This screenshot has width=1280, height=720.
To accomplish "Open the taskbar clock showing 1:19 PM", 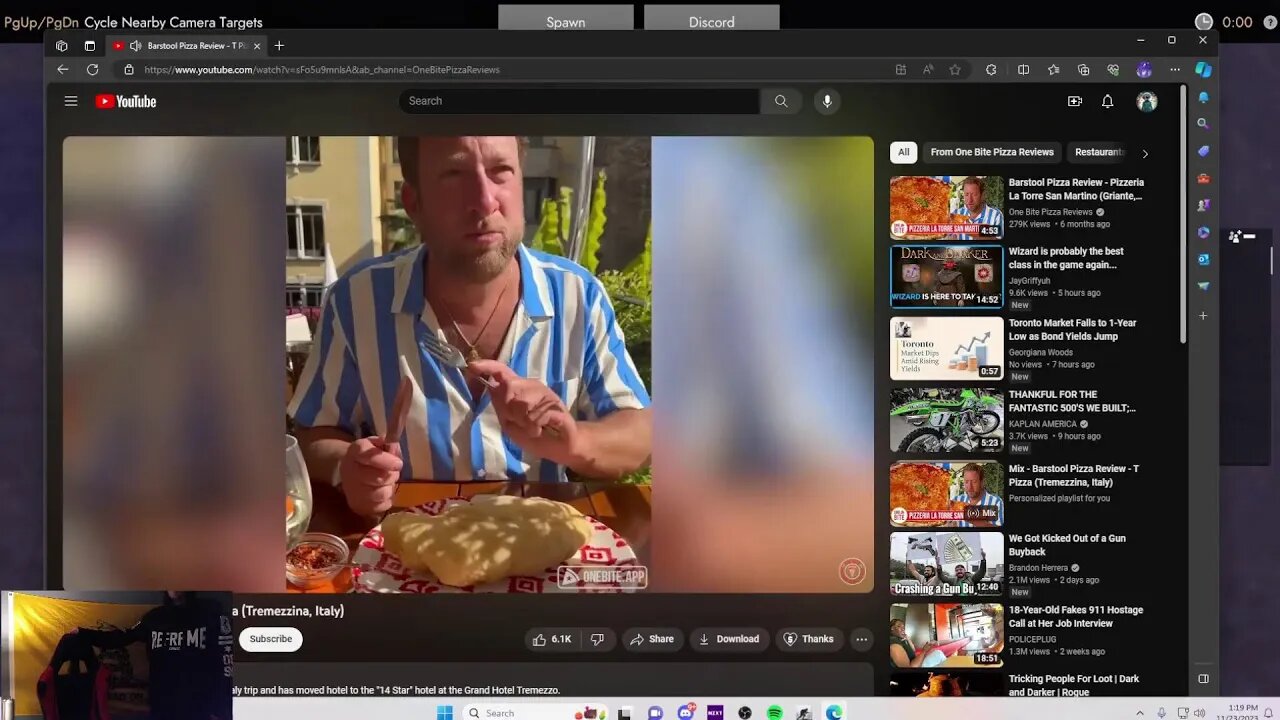I will click(x=1239, y=712).
